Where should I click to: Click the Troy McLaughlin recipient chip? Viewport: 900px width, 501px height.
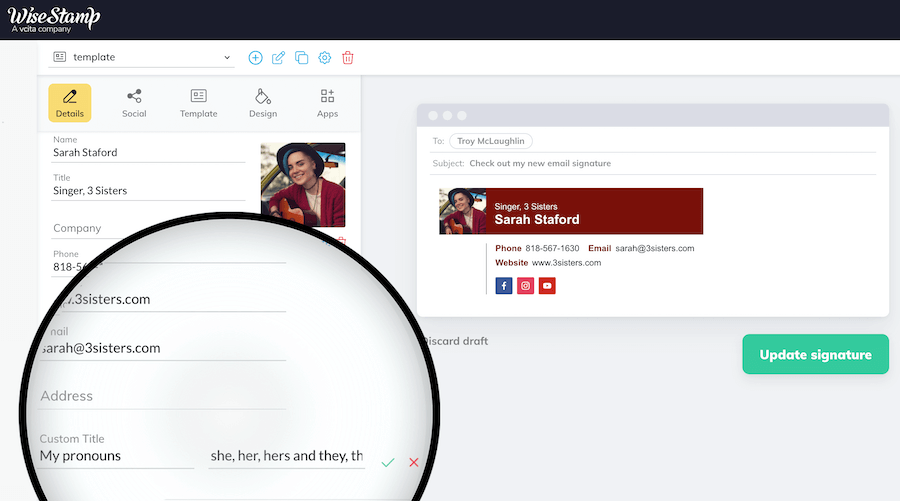click(491, 141)
